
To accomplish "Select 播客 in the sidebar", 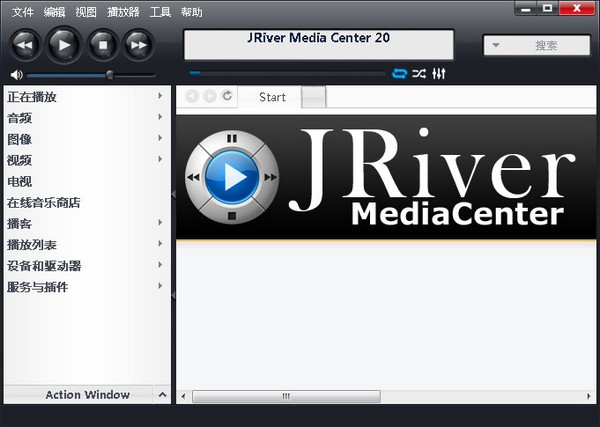I will coord(19,224).
